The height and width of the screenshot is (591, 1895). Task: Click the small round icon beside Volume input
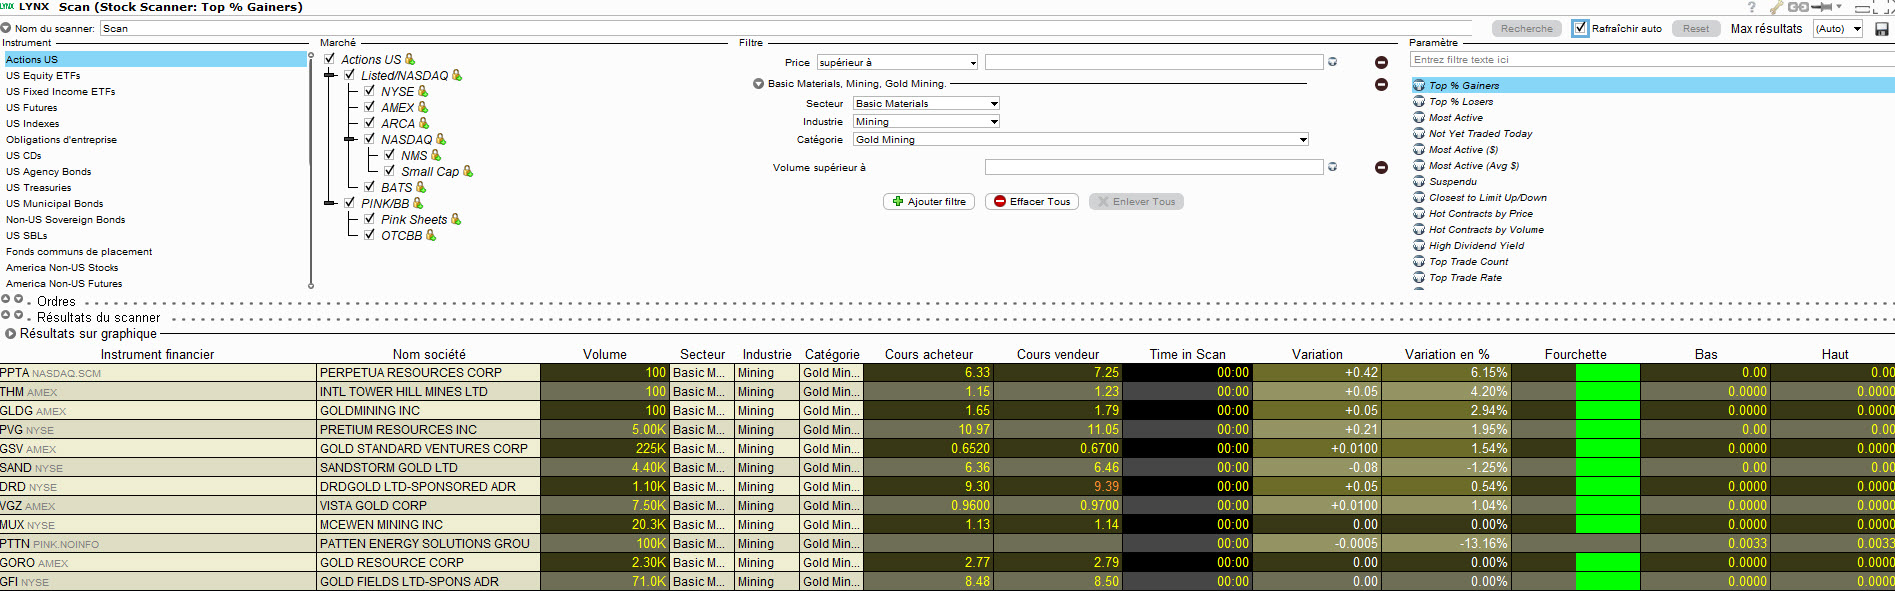[x=1332, y=167]
